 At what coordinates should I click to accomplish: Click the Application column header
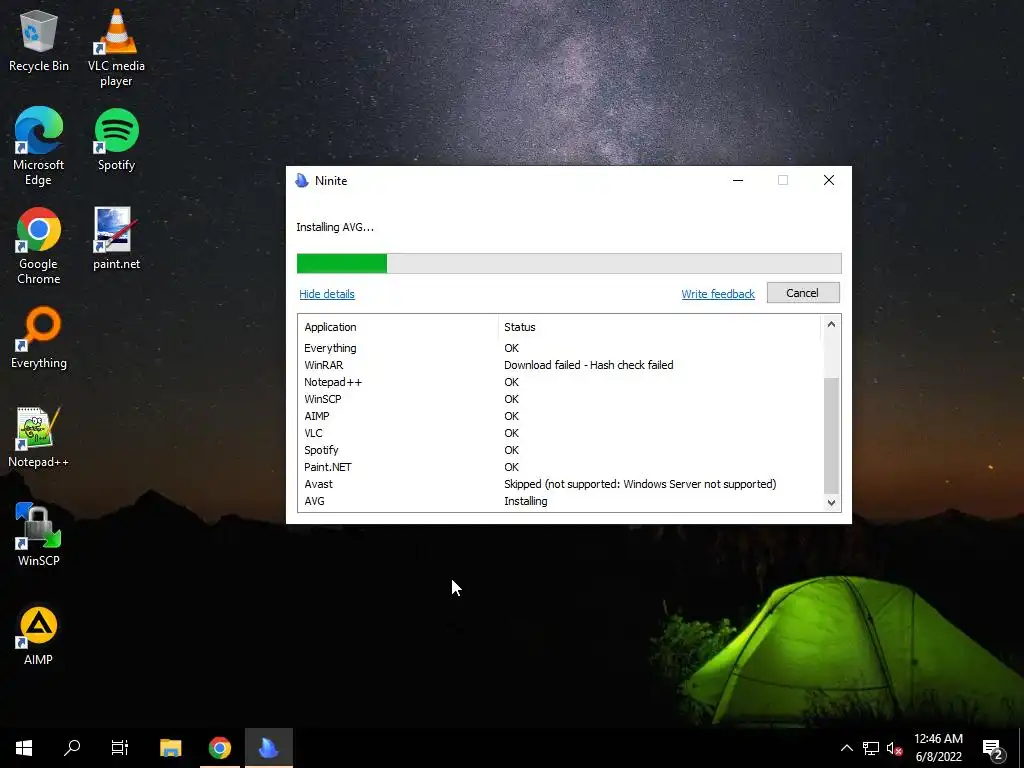(x=398, y=327)
